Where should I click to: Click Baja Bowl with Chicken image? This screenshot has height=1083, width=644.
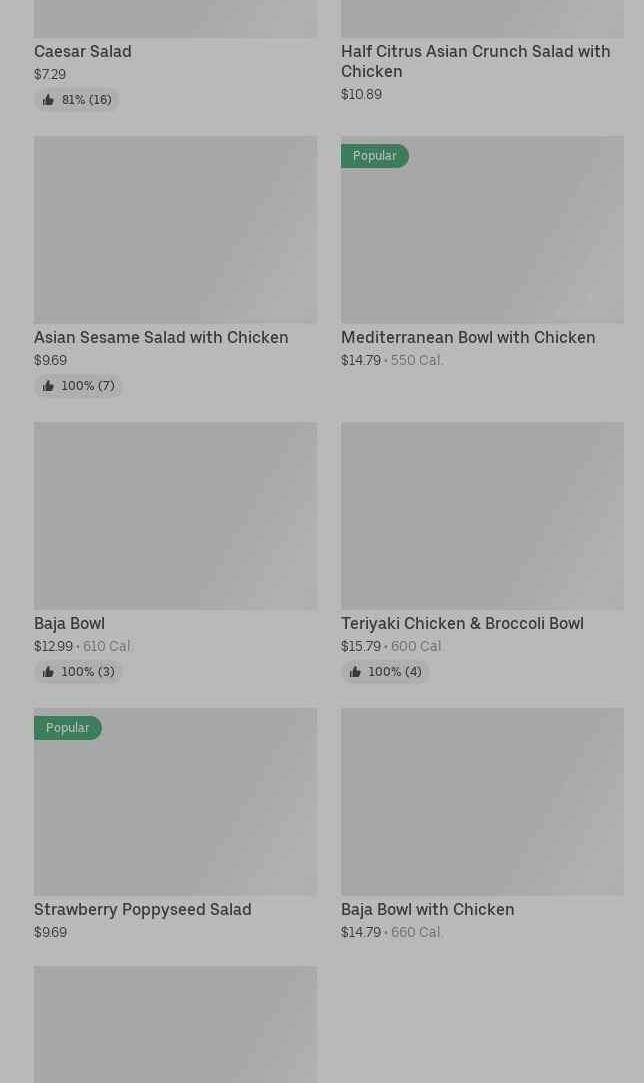482,801
